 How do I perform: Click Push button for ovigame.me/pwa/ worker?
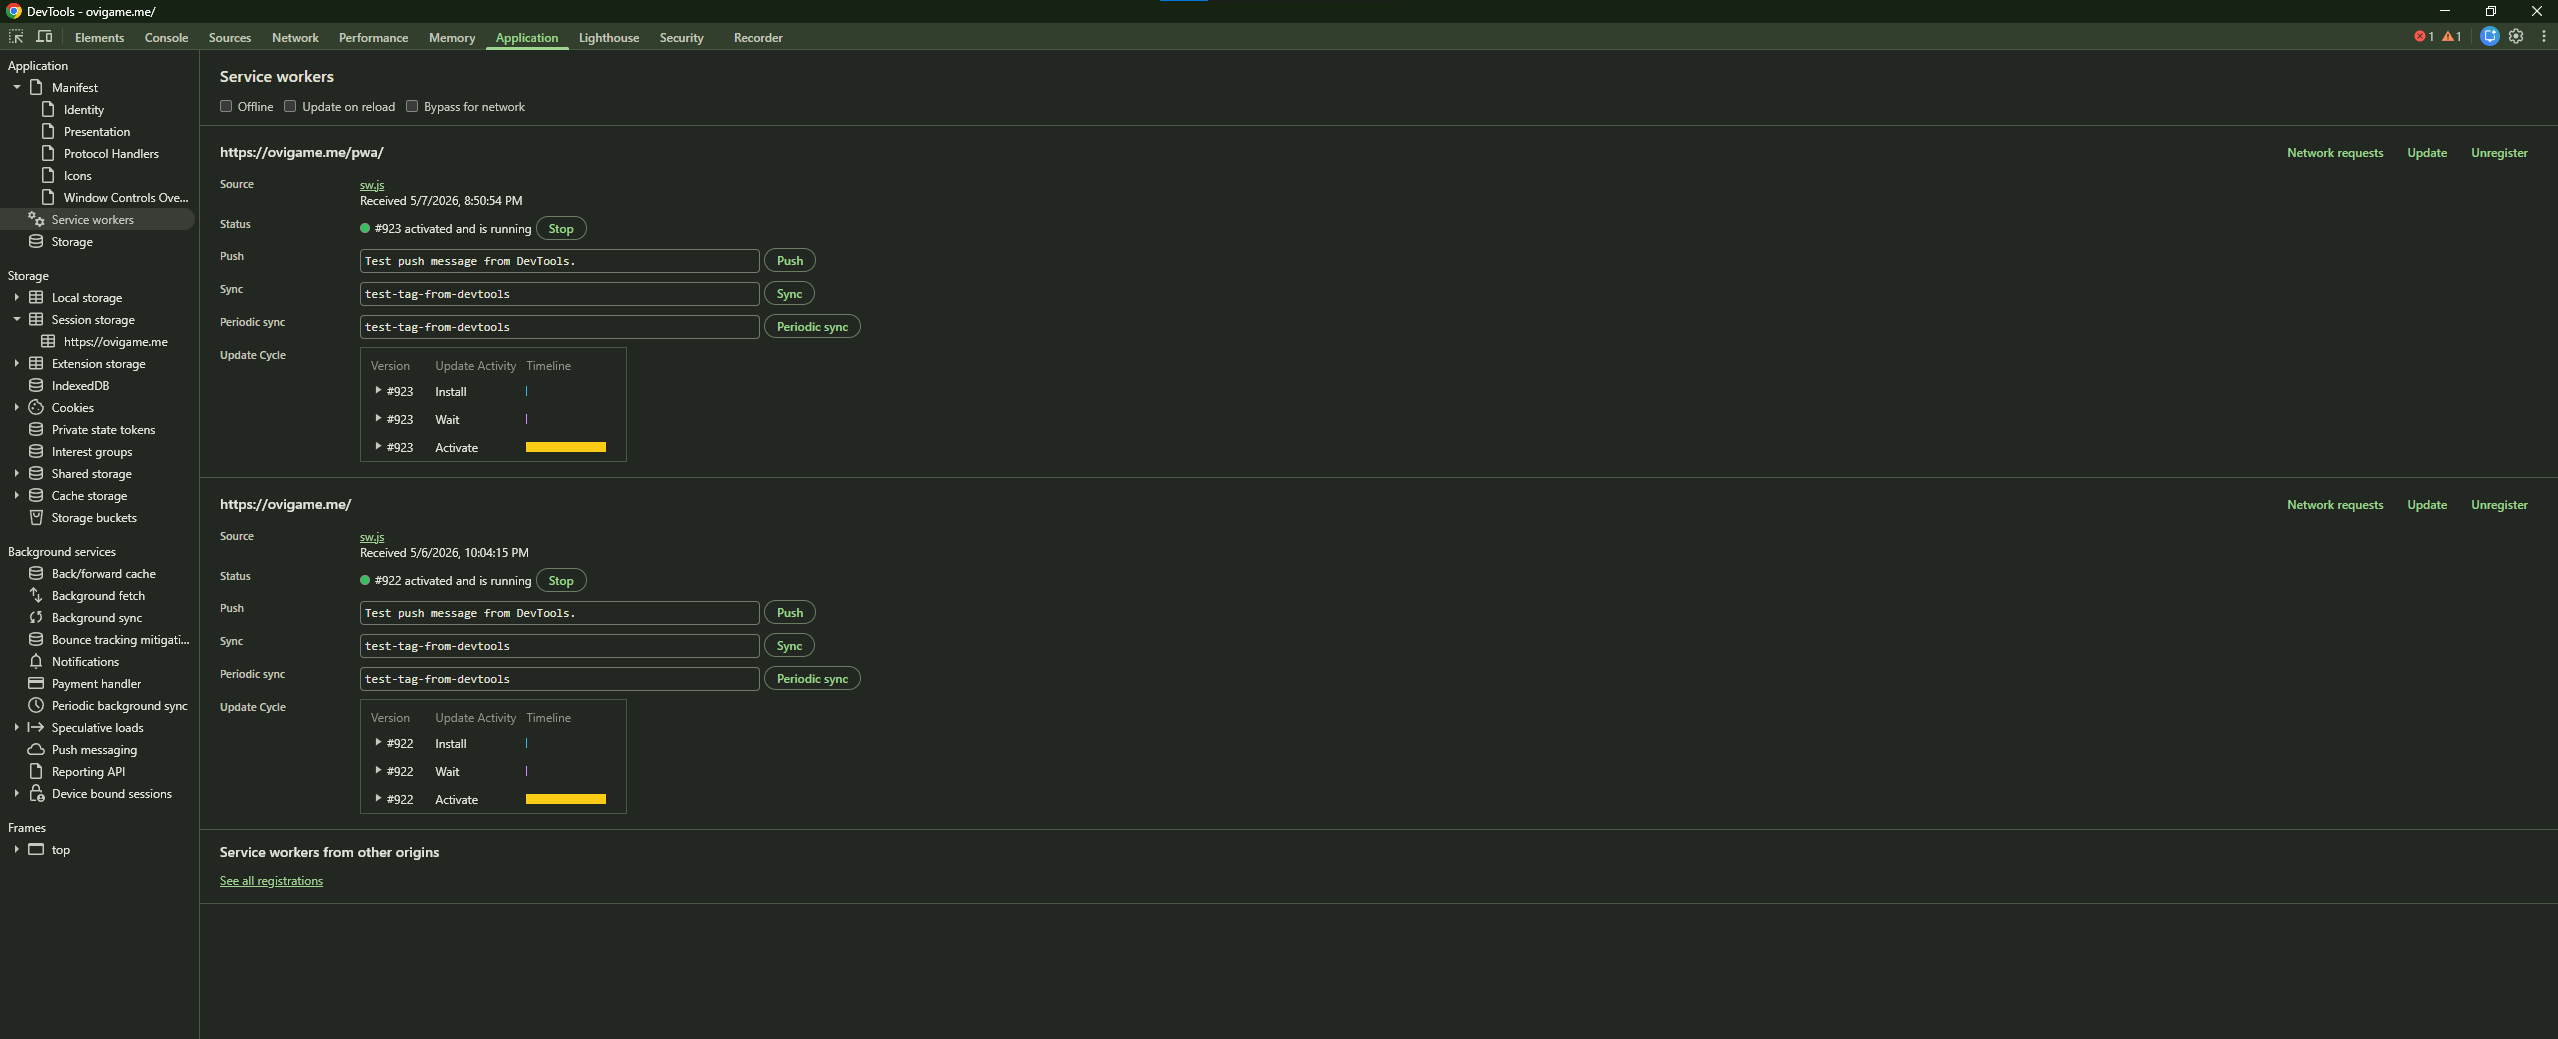pyautogui.click(x=790, y=261)
